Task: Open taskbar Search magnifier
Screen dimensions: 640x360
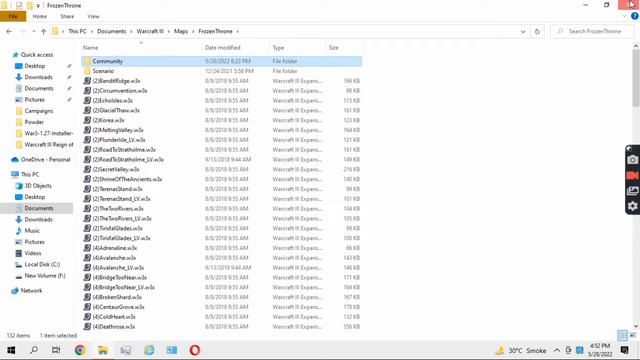Action: pos(34,350)
